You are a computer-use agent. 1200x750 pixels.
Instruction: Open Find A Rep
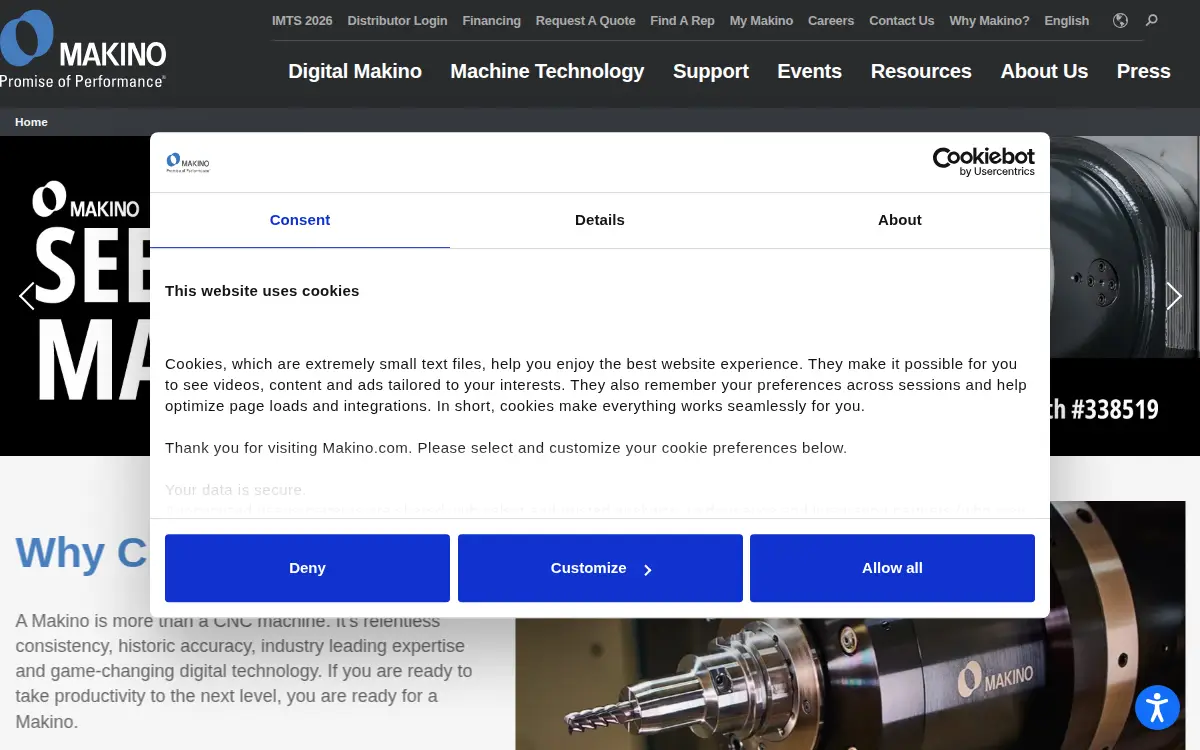[x=682, y=20]
